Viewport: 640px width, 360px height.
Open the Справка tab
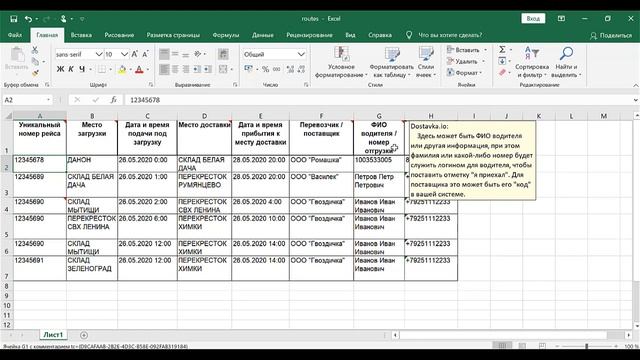[380, 35]
